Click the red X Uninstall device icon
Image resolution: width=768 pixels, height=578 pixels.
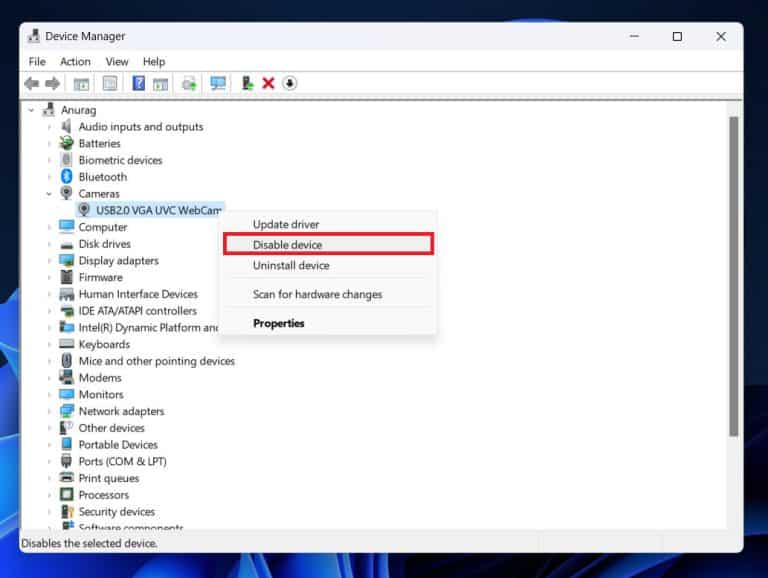(x=268, y=83)
